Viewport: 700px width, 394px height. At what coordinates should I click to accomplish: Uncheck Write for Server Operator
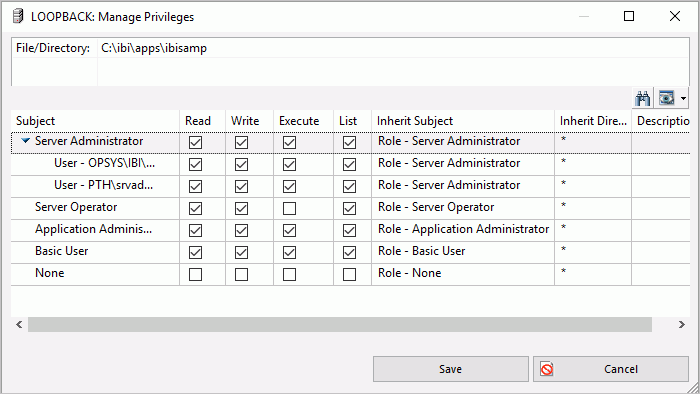click(x=242, y=208)
